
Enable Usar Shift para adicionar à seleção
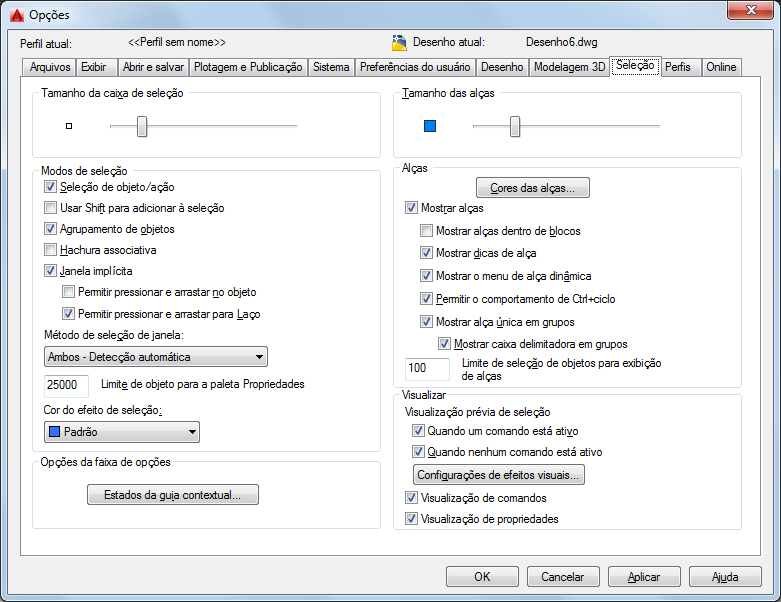pos(50,208)
